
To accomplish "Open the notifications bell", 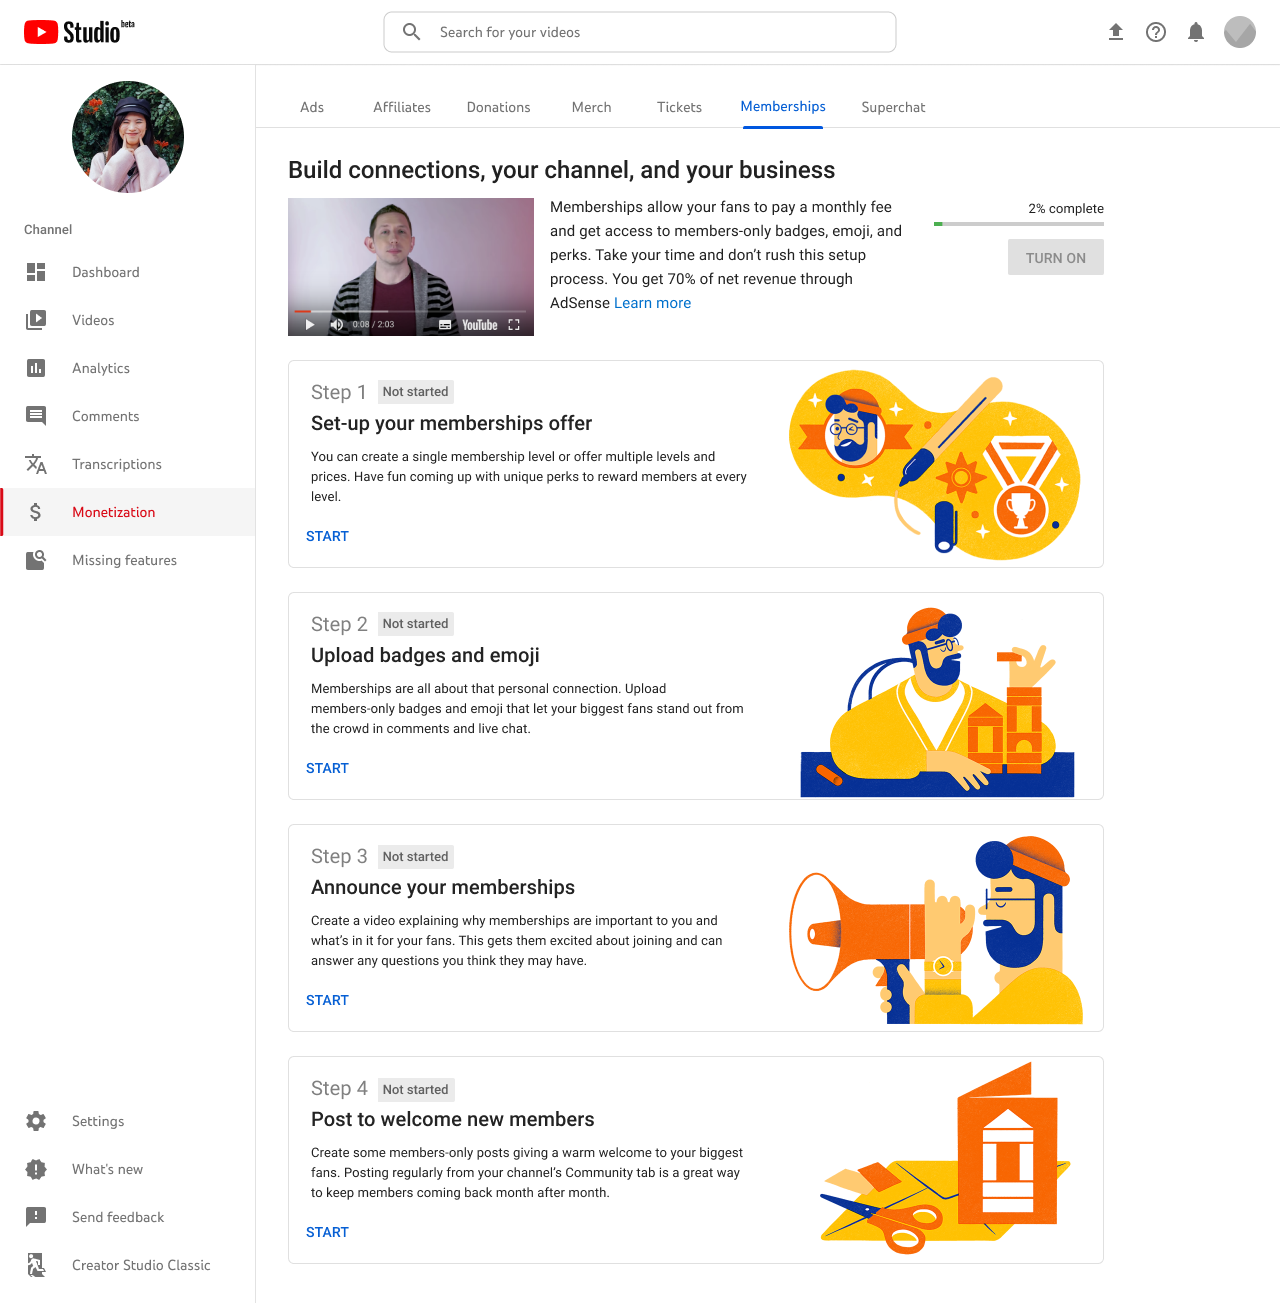I will pos(1196,32).
